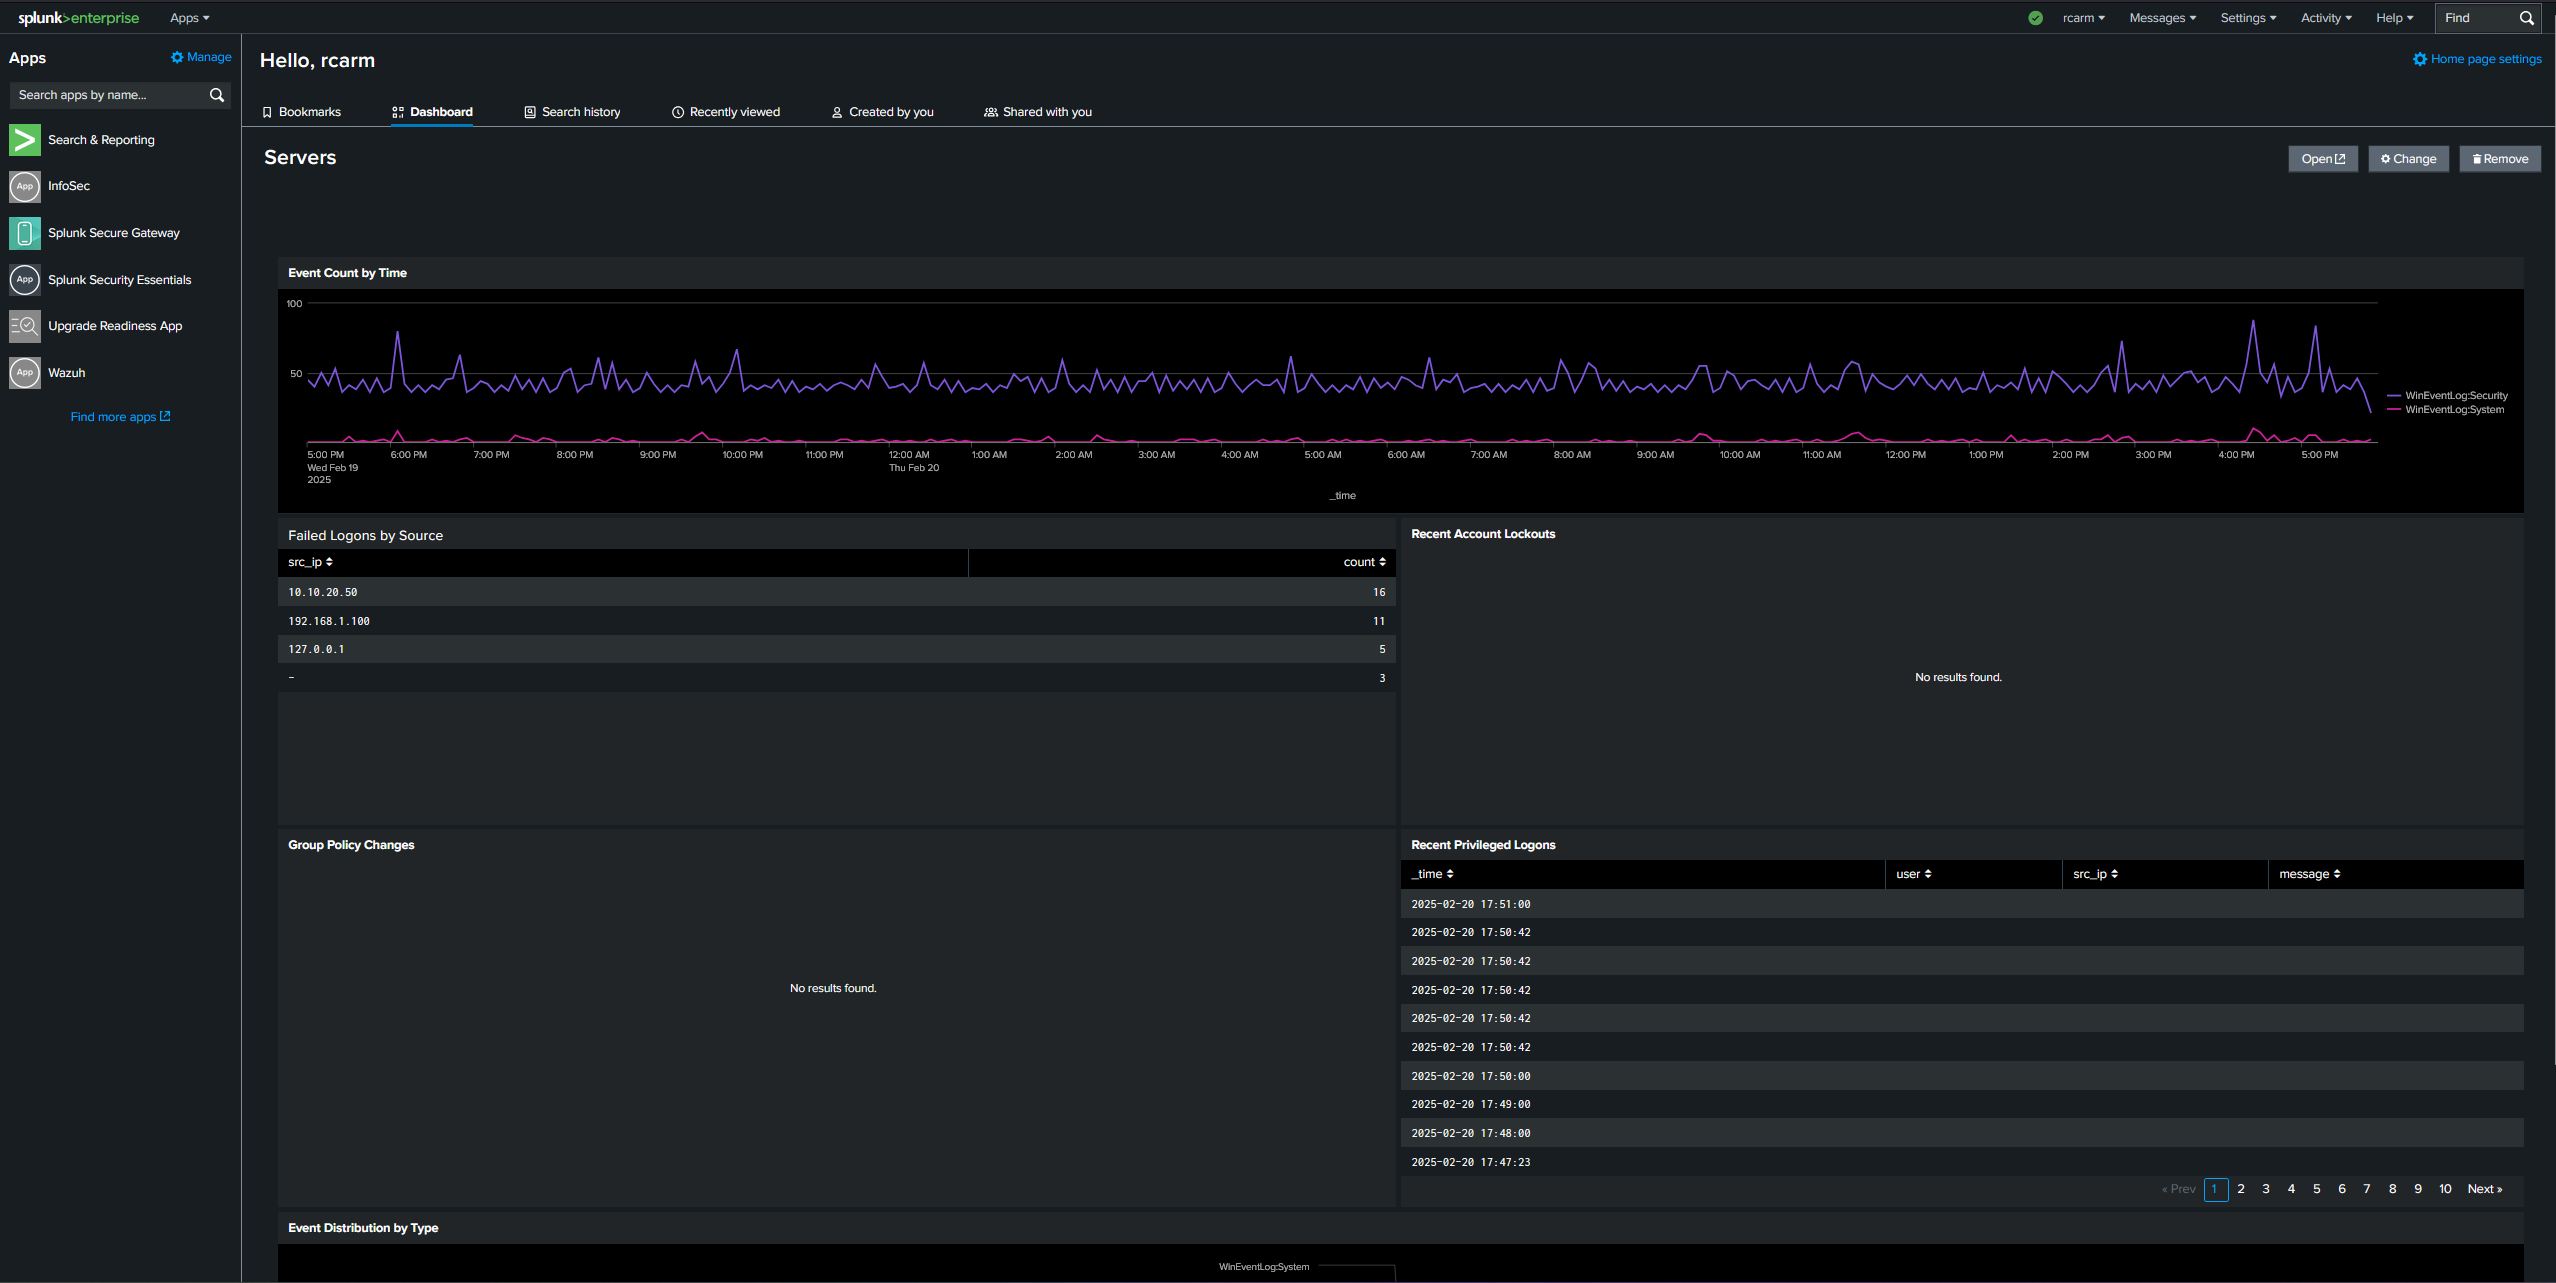
Task: Click the Remove button on Servers dashboard
Action: 2500,158
